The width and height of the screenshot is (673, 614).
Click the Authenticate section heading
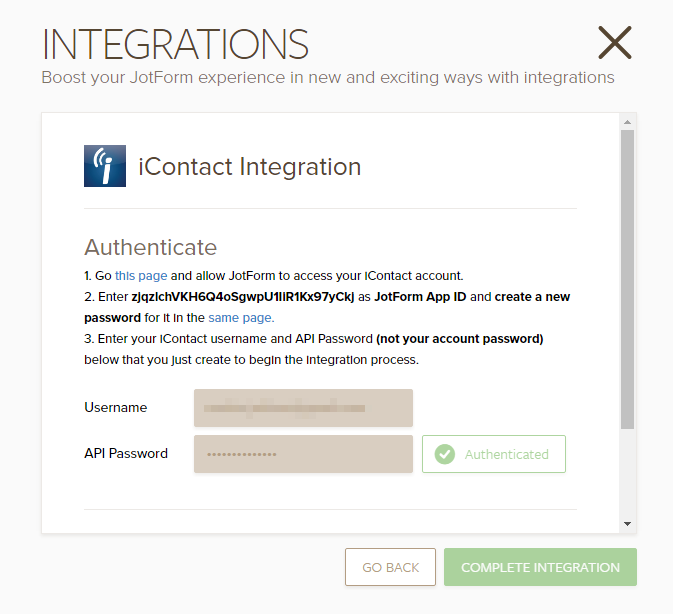150,247
